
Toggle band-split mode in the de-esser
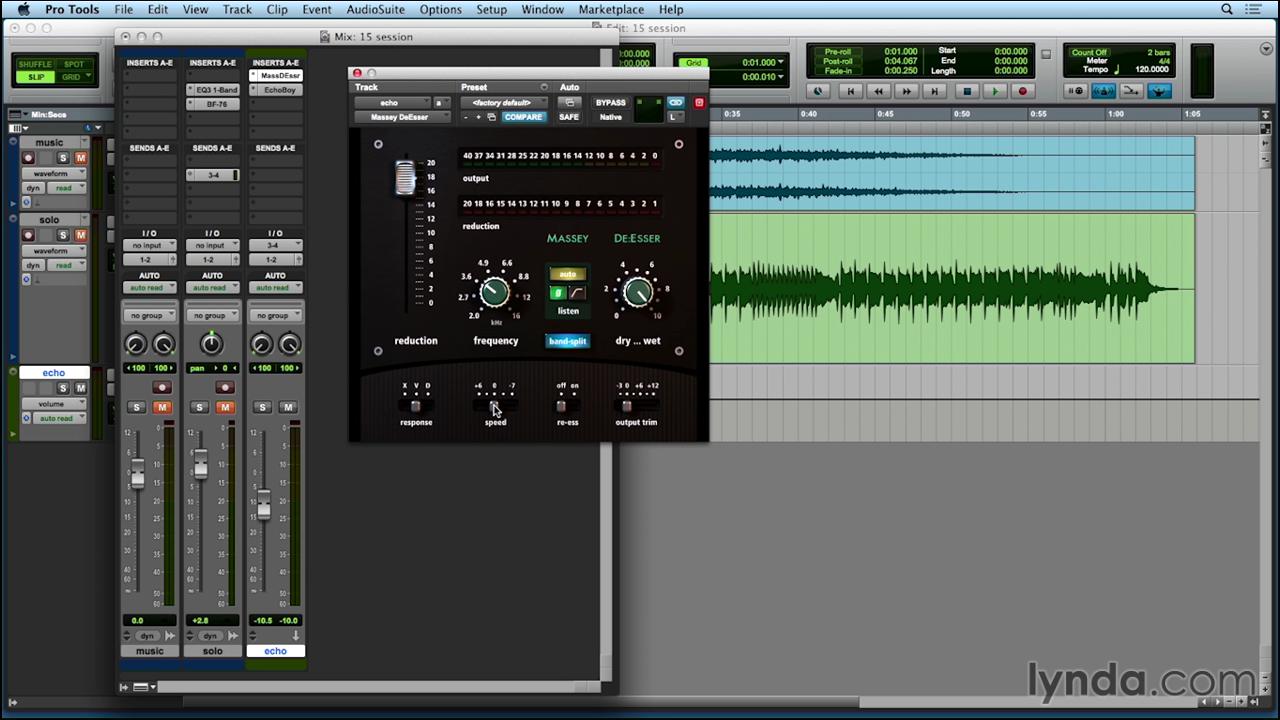[x=567, y=341]
